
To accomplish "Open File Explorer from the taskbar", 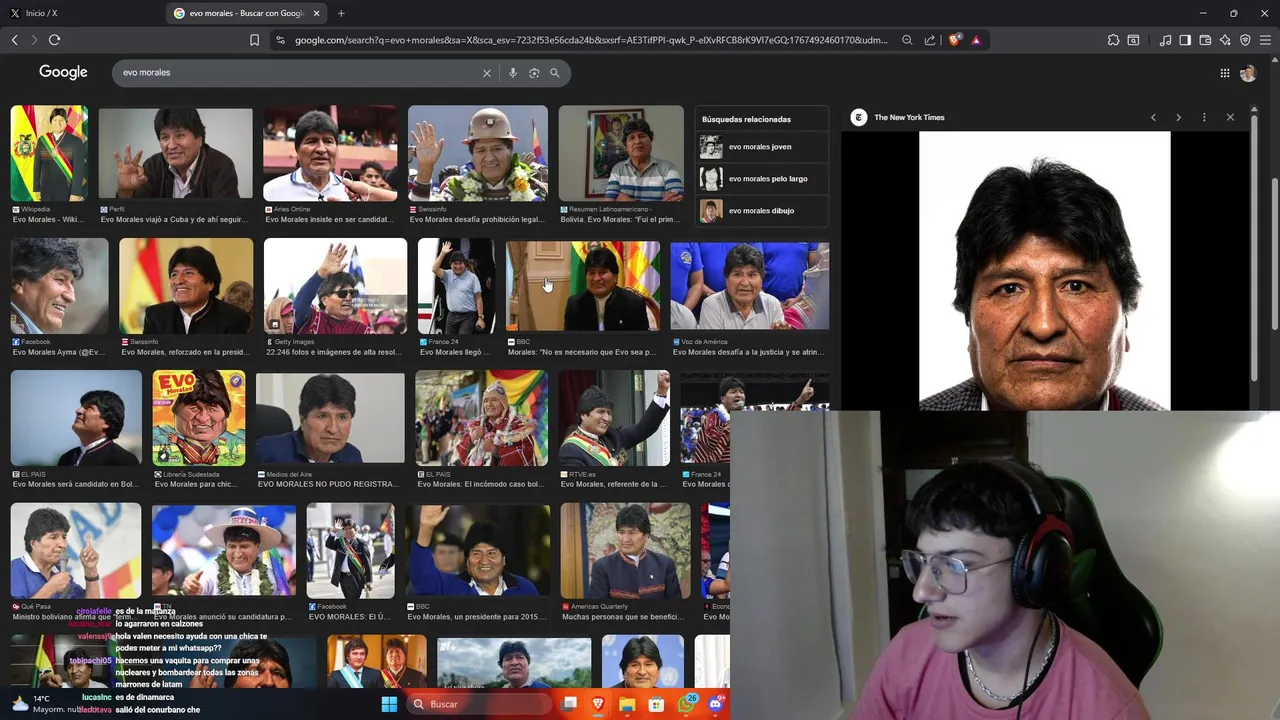I will point(627,704).
